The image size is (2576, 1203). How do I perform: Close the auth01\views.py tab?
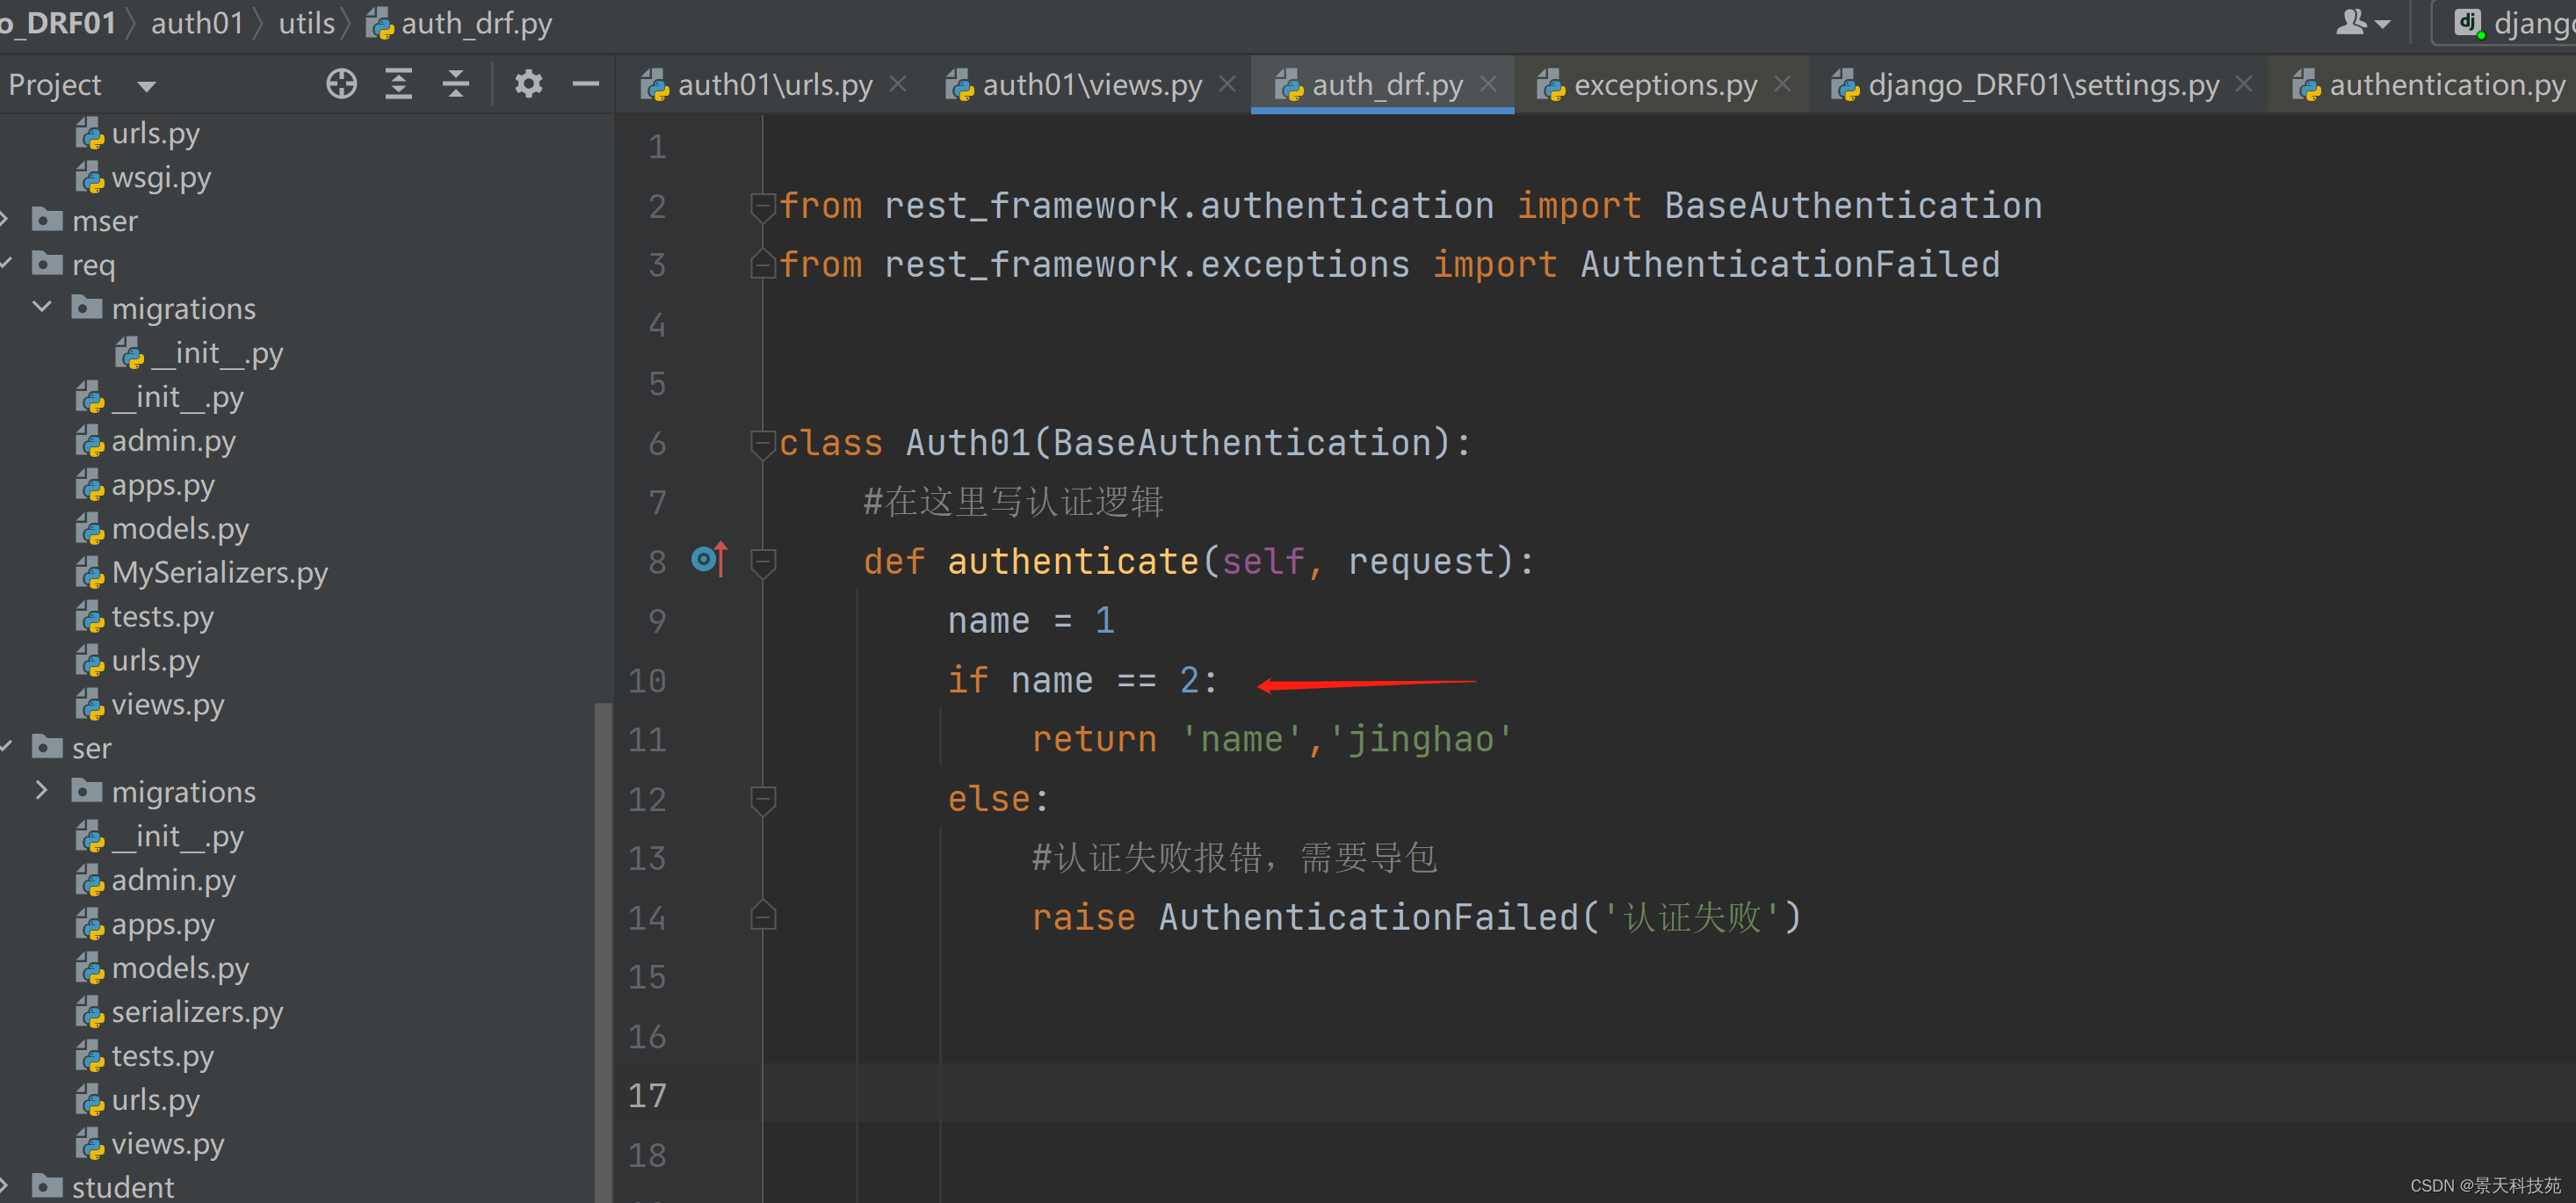click(x=1227, y=84)
